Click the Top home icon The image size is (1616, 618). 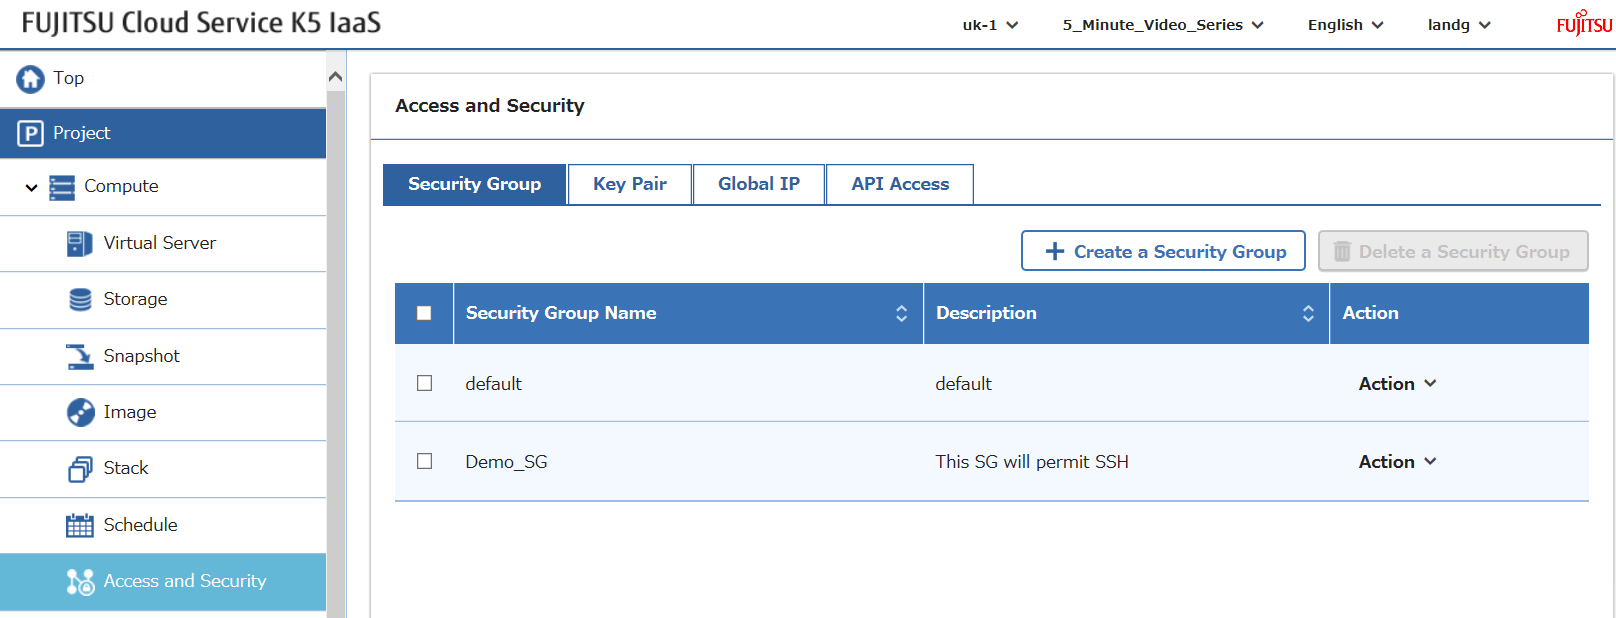(30, 79)
